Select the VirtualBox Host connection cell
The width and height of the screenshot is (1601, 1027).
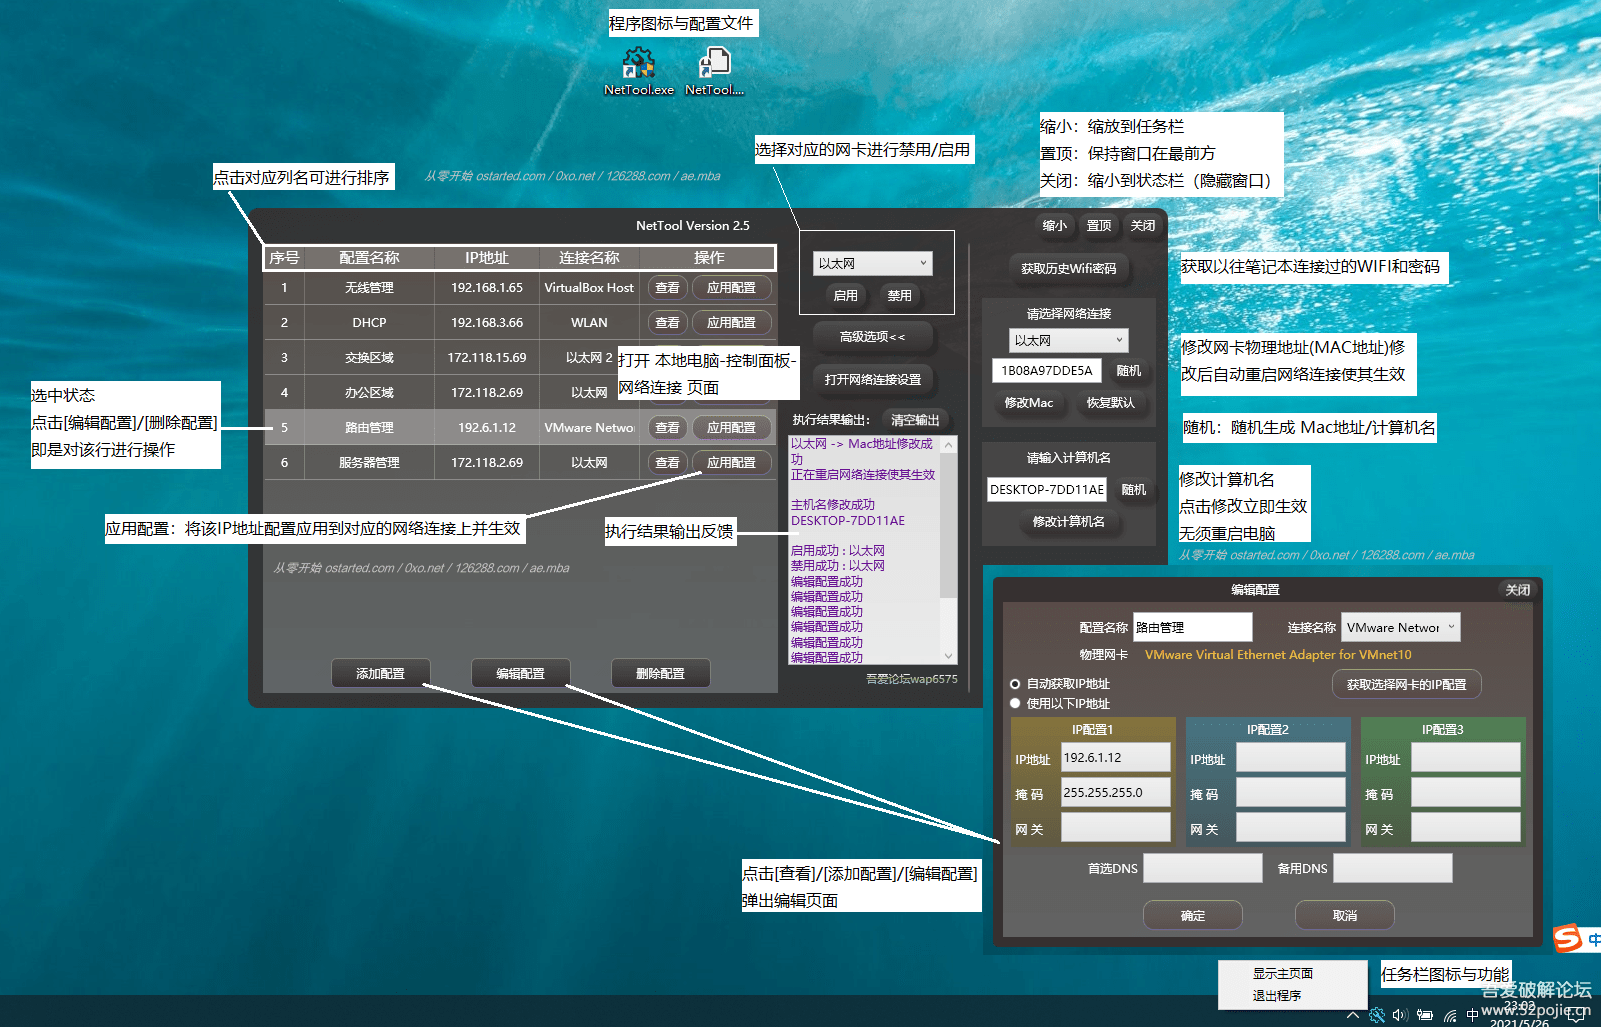tap(589, 288)
